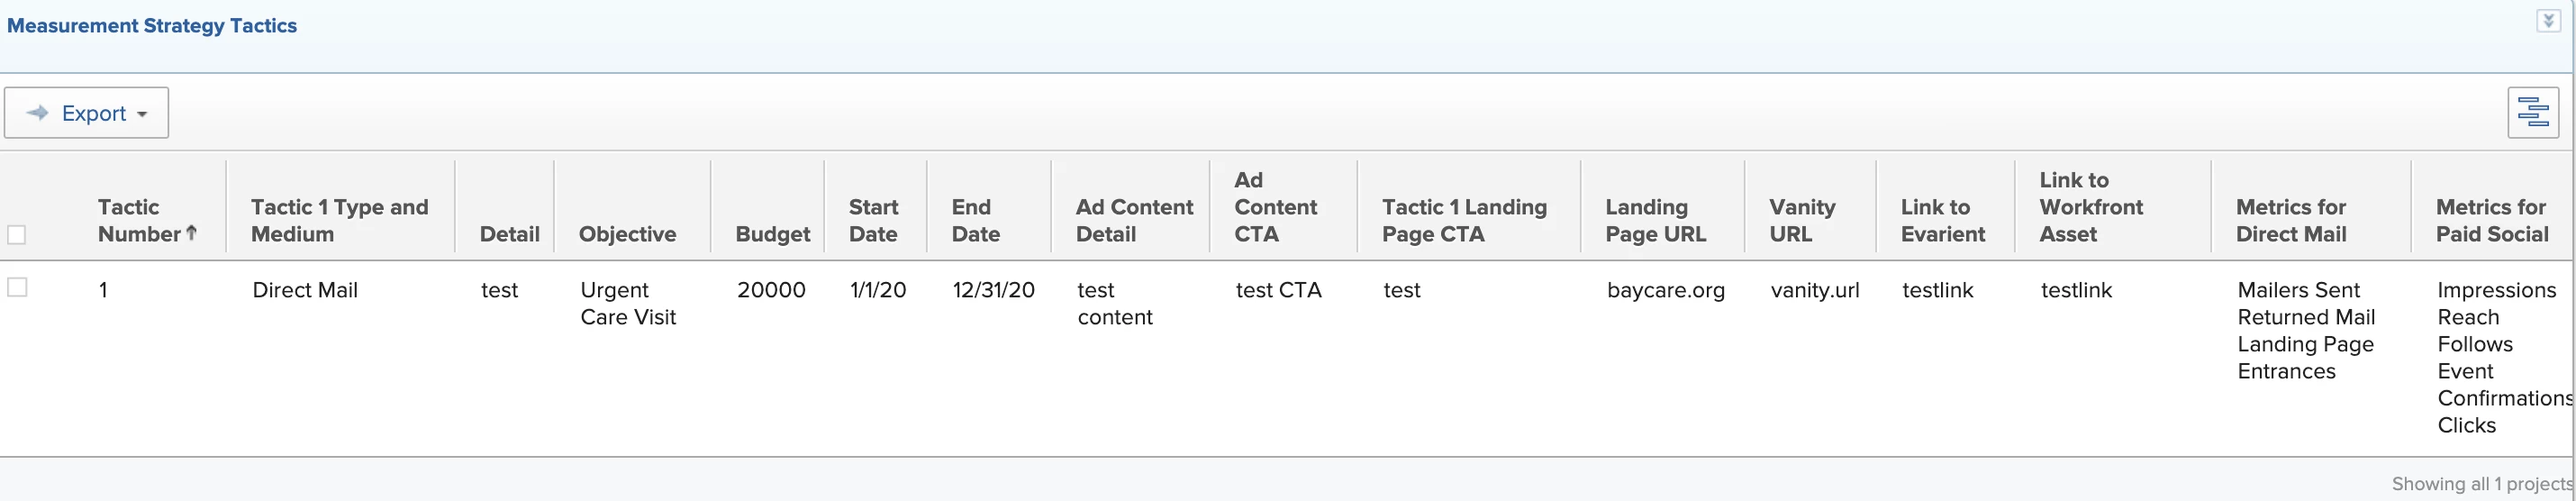The height and width of the screenshot is (501, 2576).
Task: Click the Direct Mail cell in row 1
Action: (305, 290)
